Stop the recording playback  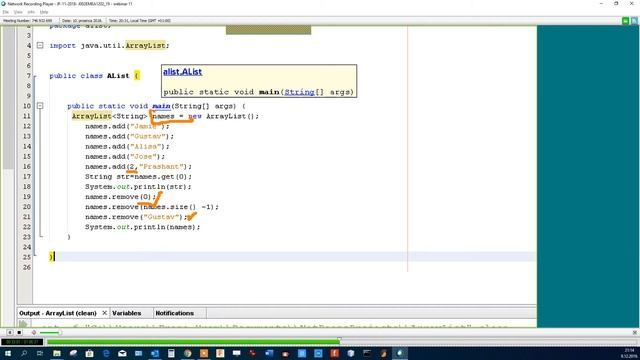(x=19, y=333)
